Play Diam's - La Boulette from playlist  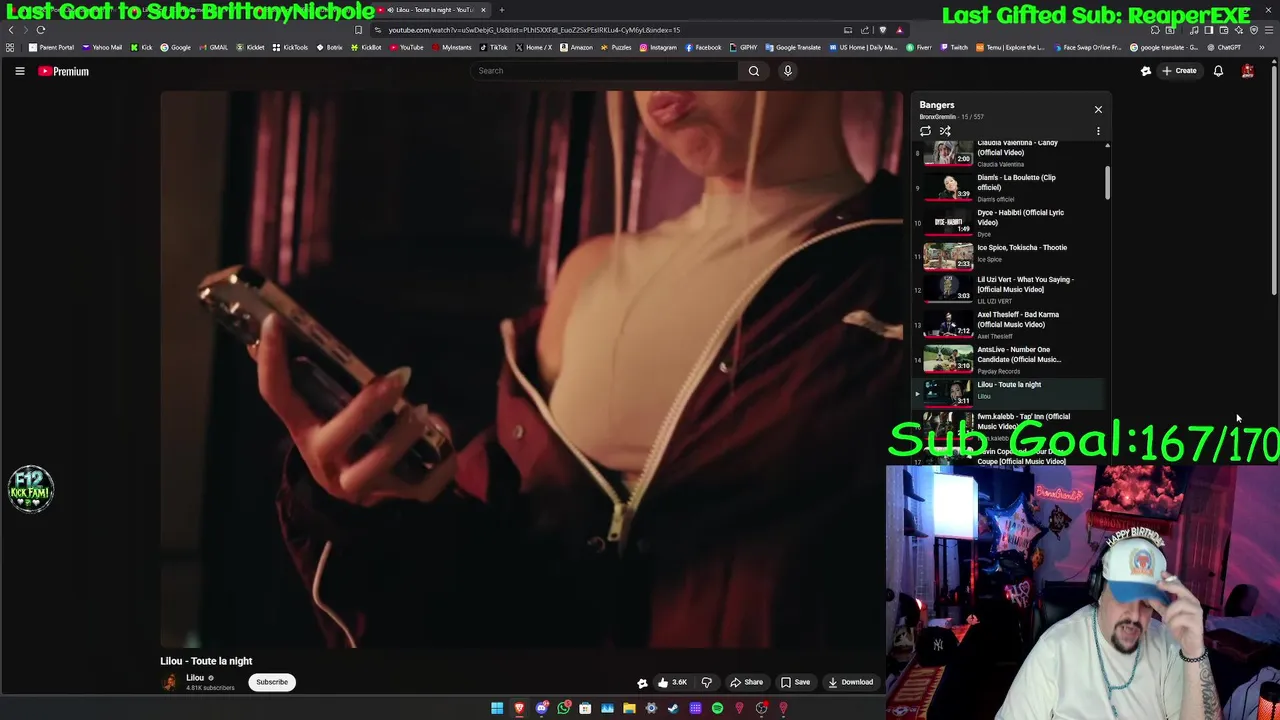1008,187
